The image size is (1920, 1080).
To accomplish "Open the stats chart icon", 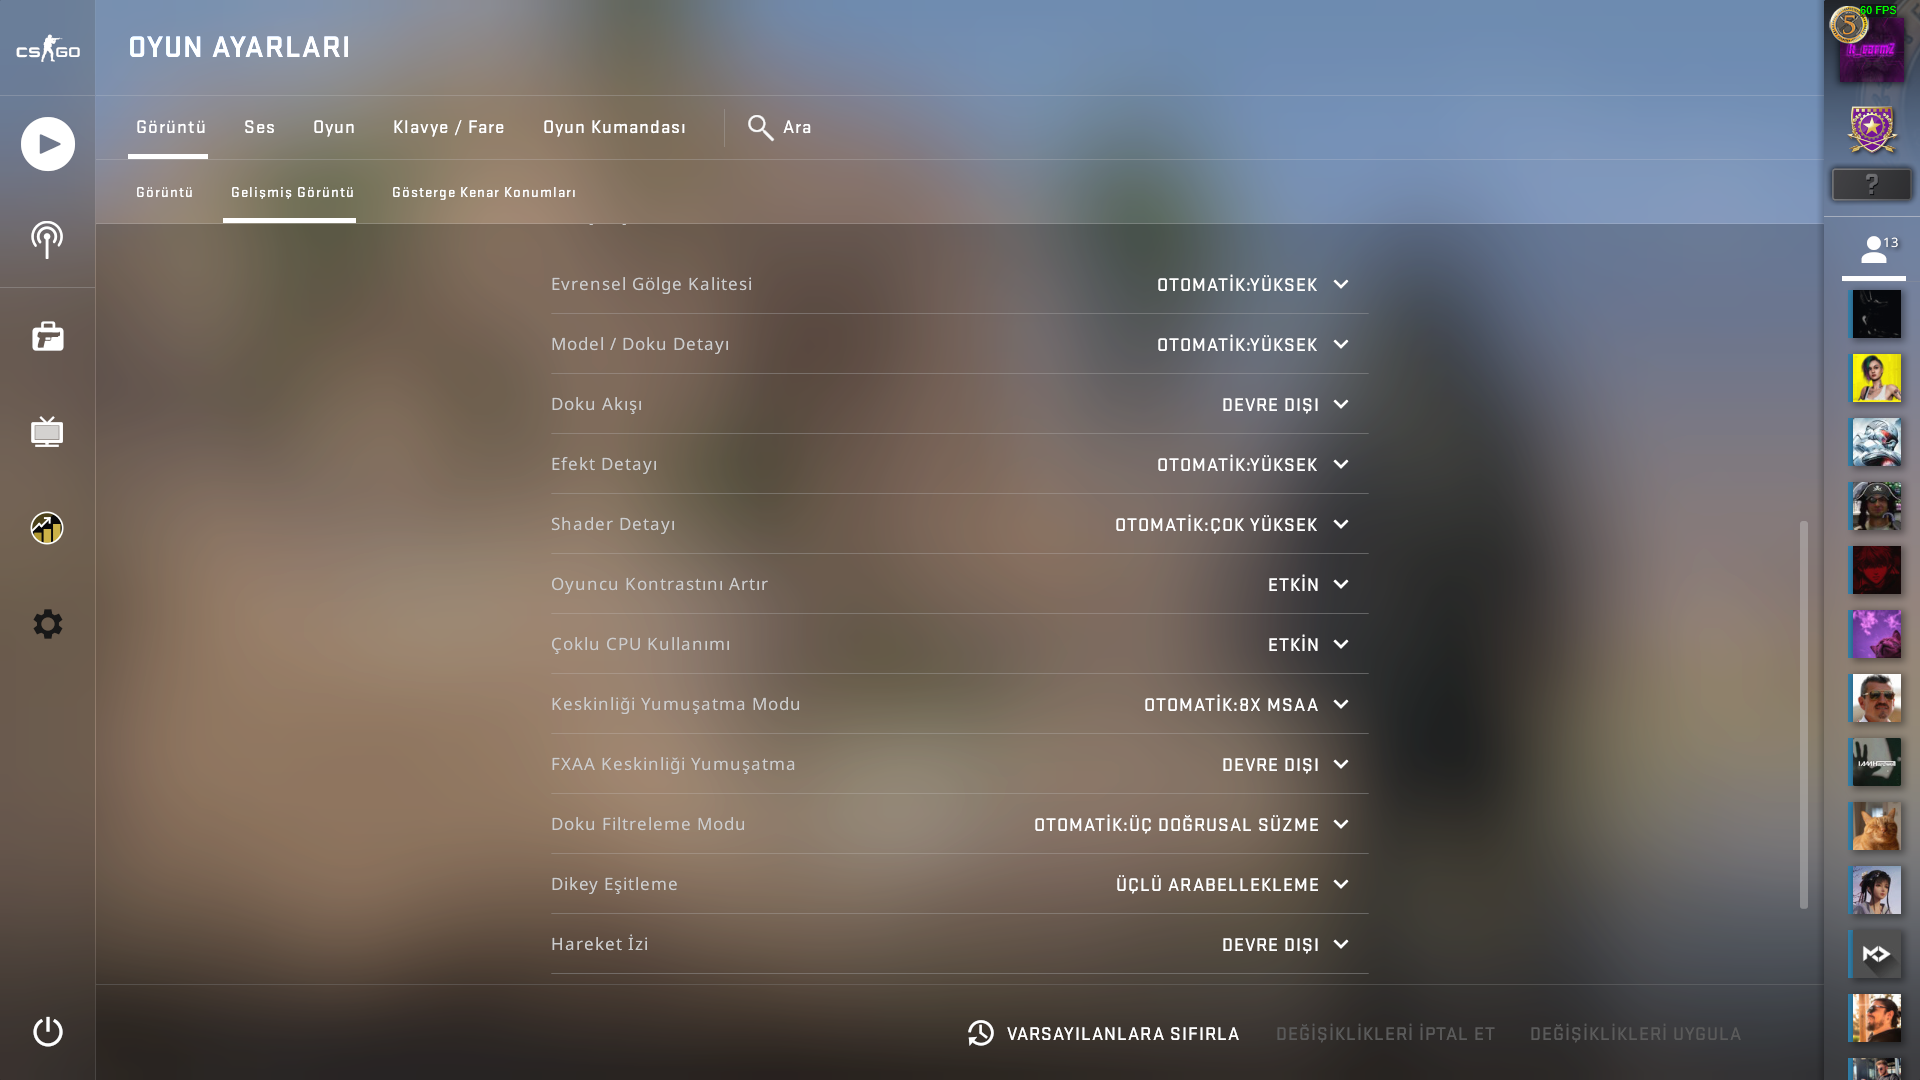I will tap(47, 528).
